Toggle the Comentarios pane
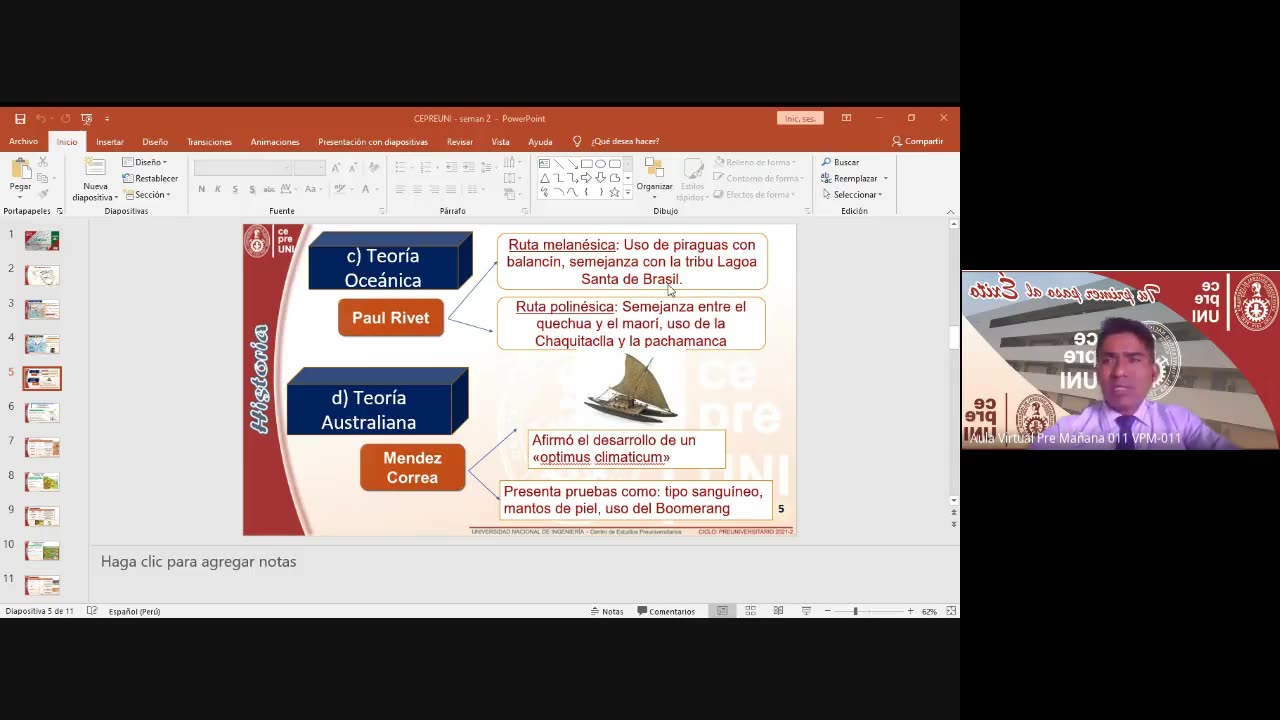This screenshot has height=720, width=1280. tap(666, 611)
